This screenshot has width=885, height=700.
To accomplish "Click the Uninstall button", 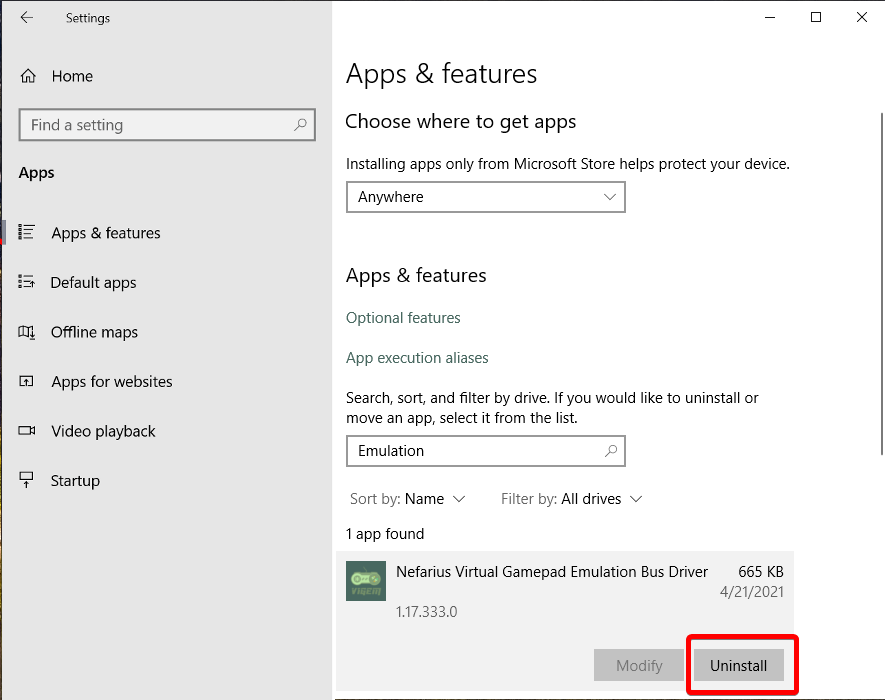I will (738, 666).
